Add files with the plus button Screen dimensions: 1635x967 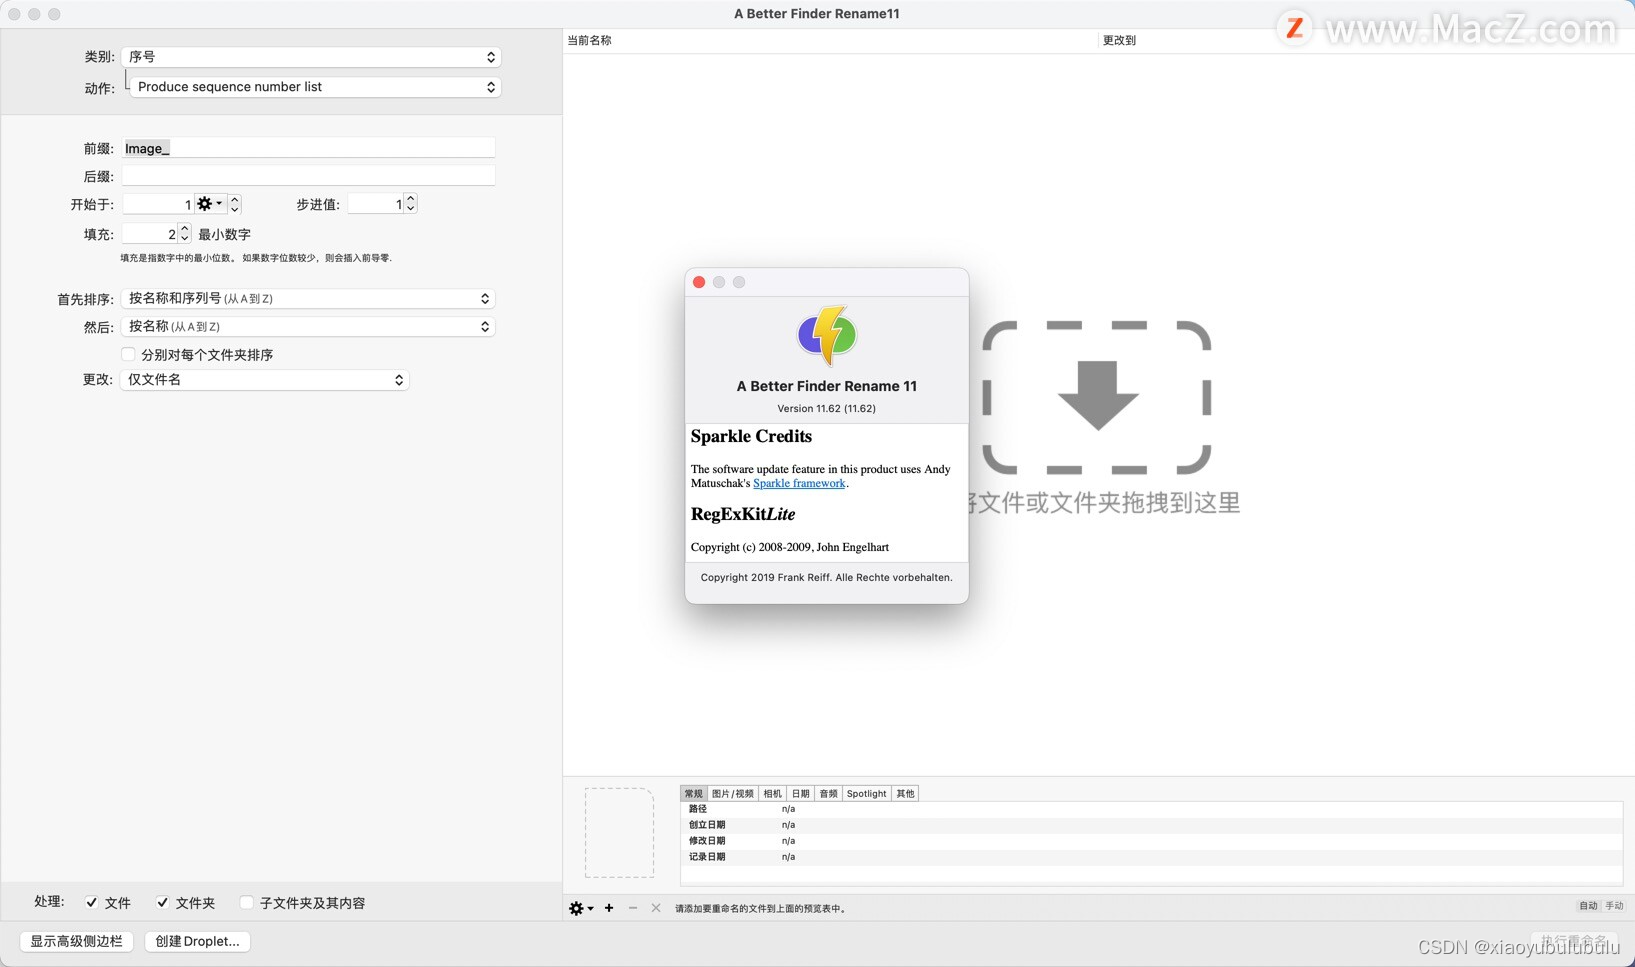click(609, 908)
